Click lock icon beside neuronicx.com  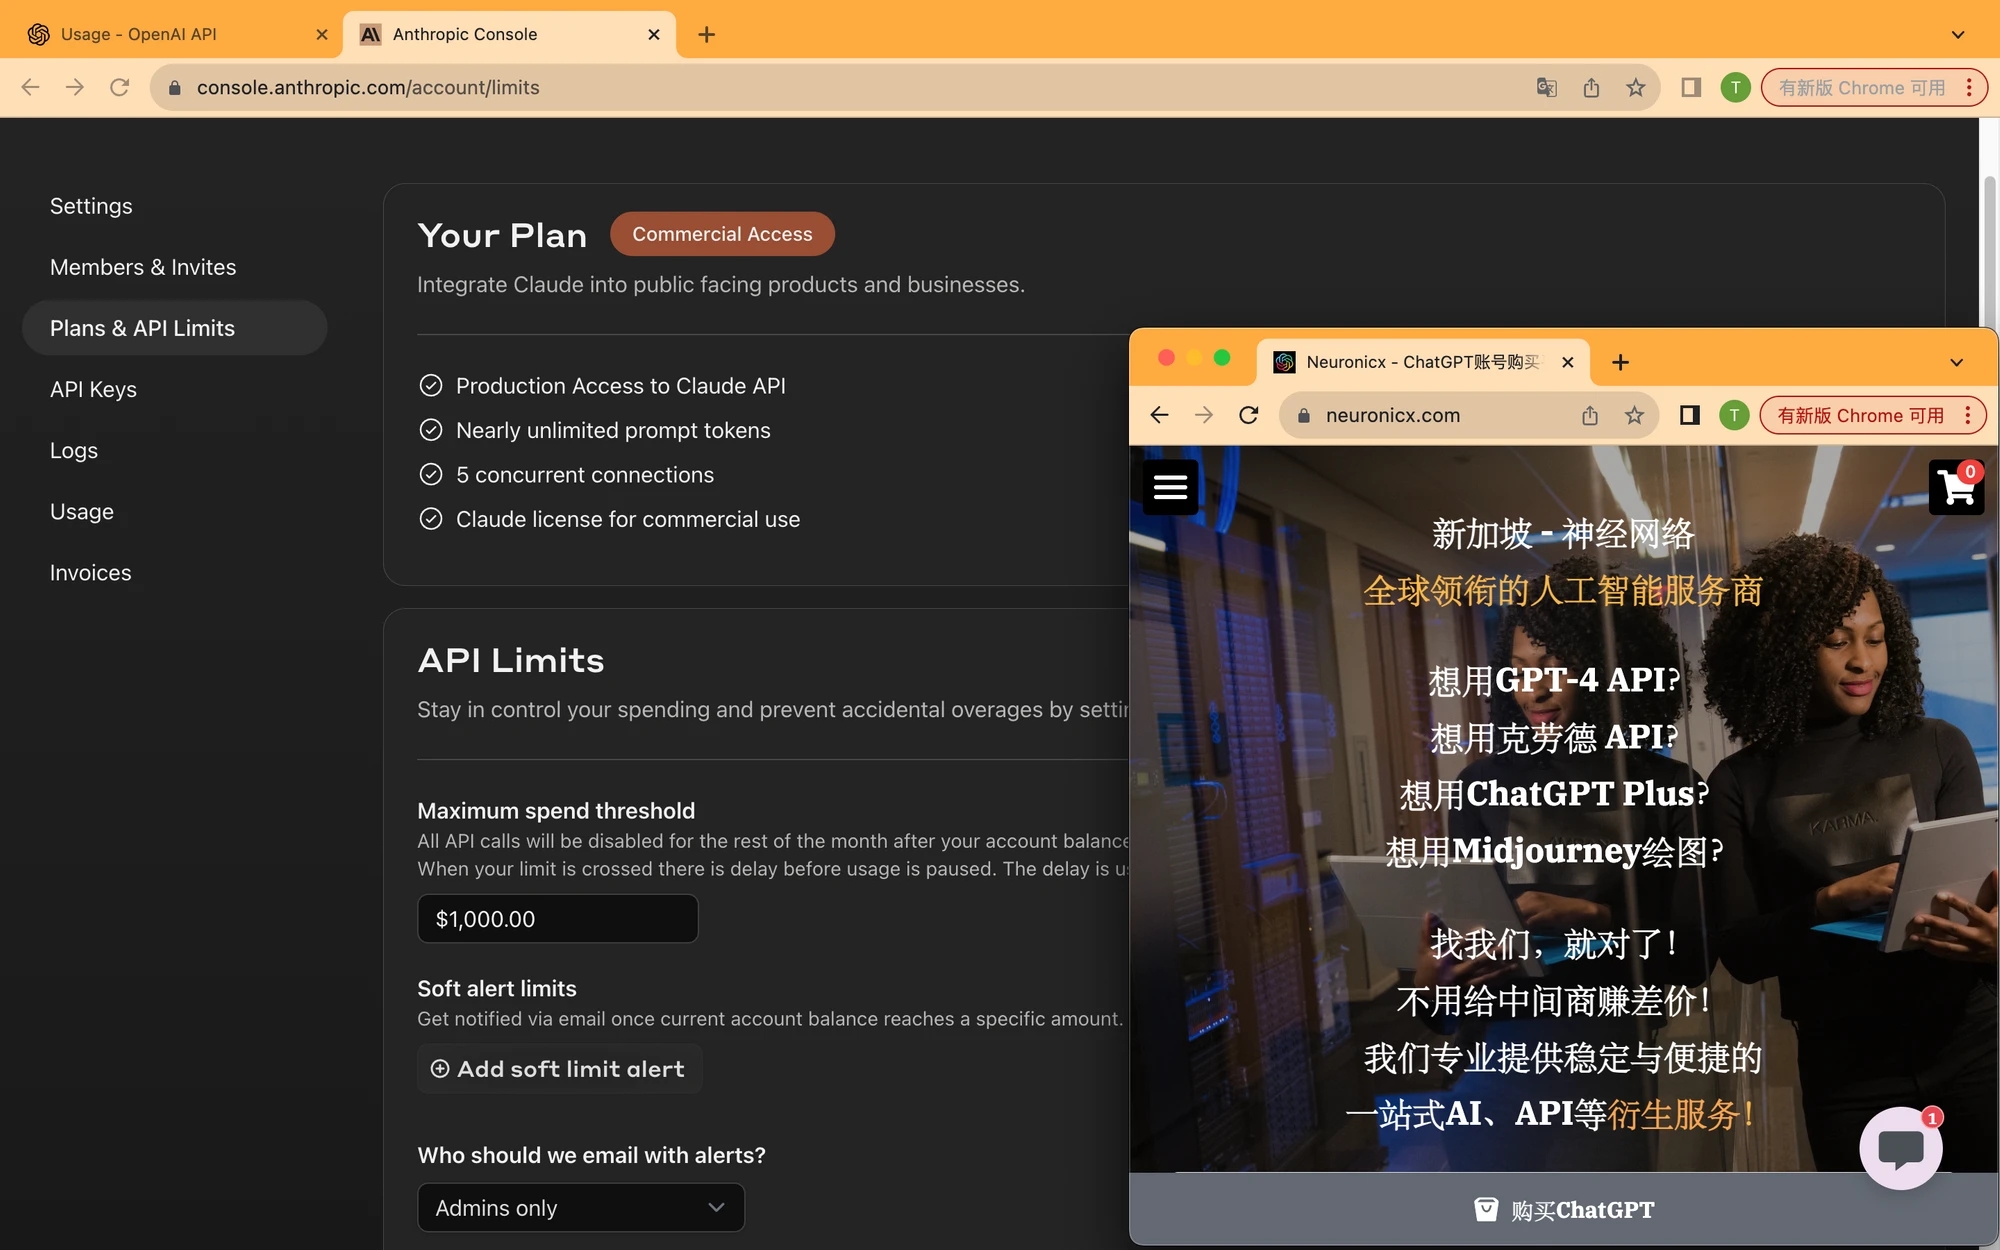[1303, 415]
